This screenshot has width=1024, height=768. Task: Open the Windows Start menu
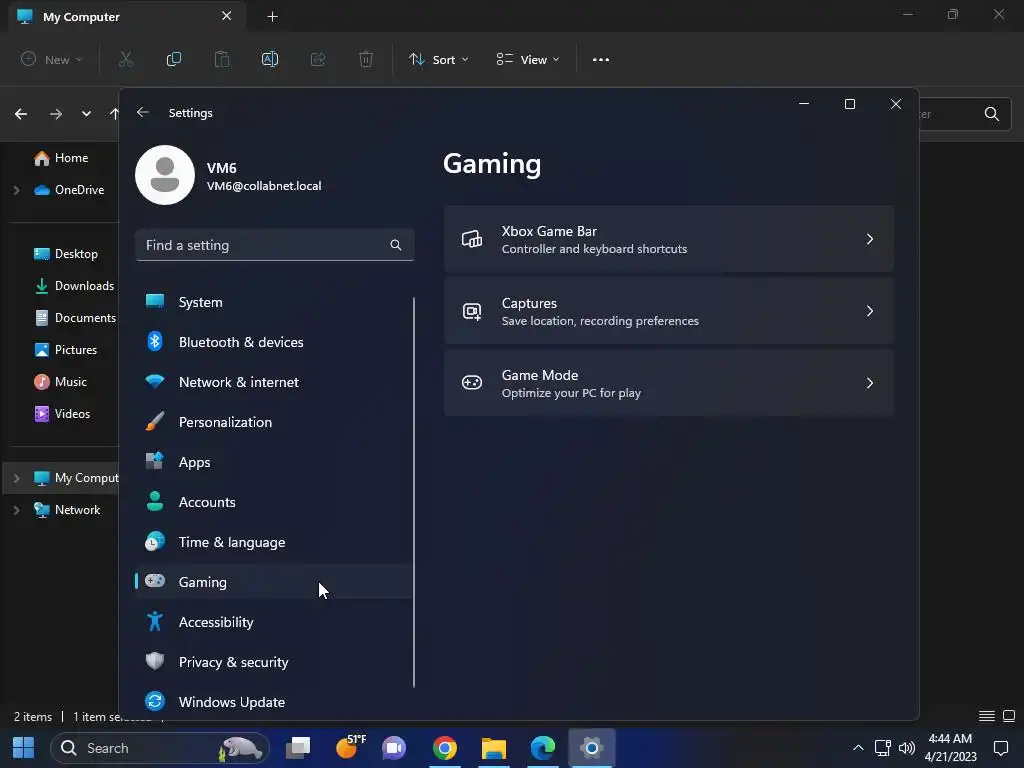pyautogui.click(x=24, y=748)
